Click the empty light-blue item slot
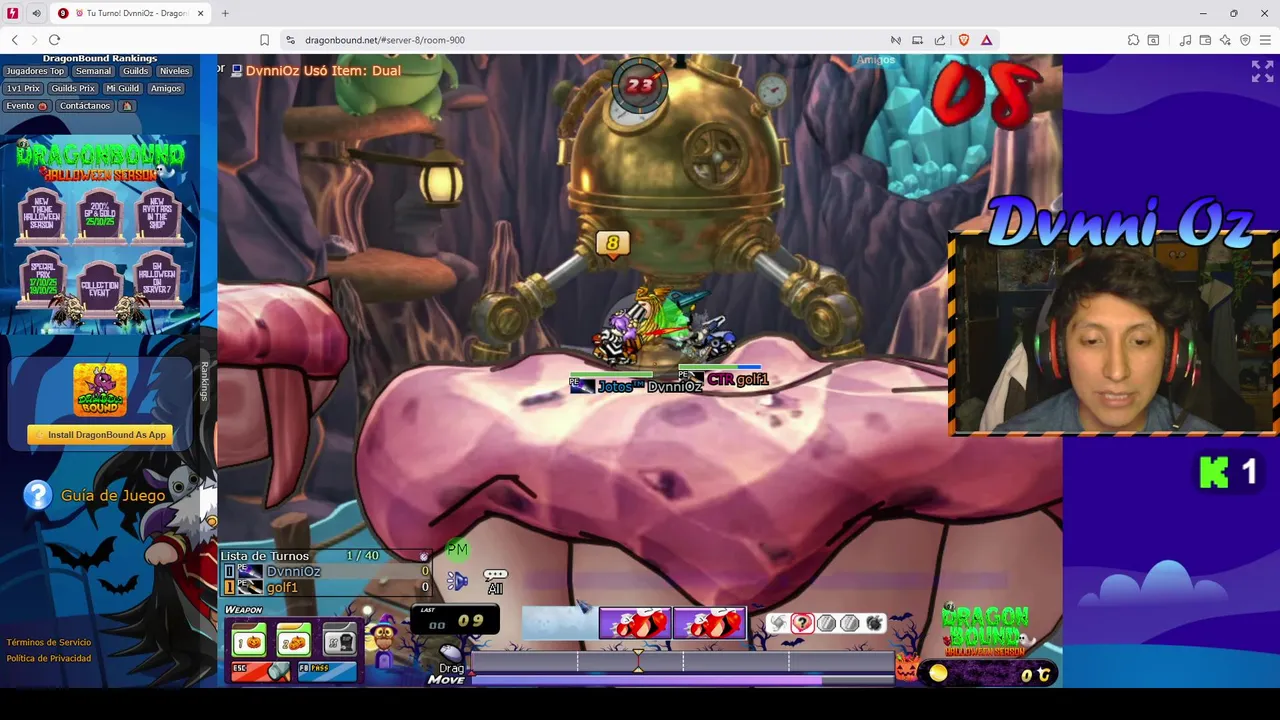 point(559,623)
